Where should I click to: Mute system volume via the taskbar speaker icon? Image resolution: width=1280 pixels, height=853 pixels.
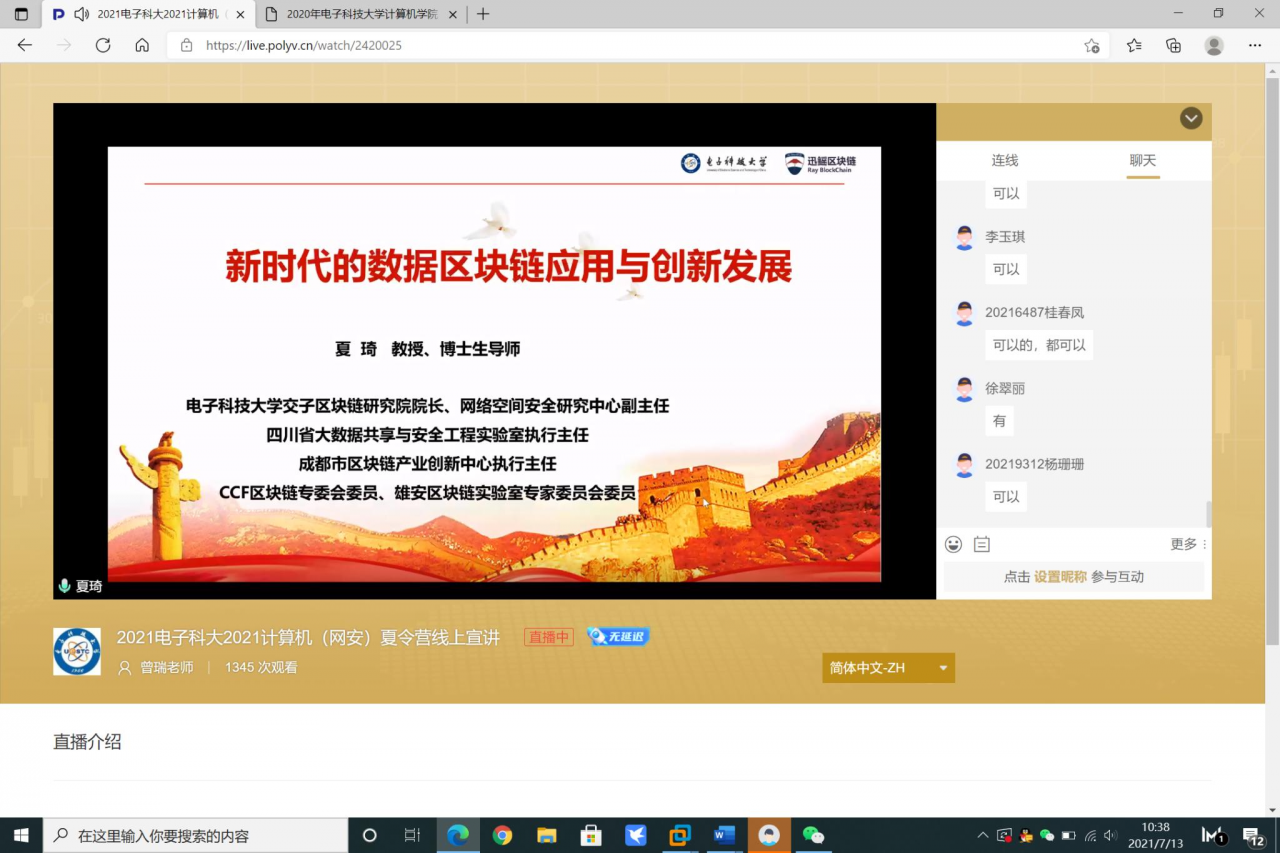(x=1109, y=835)
